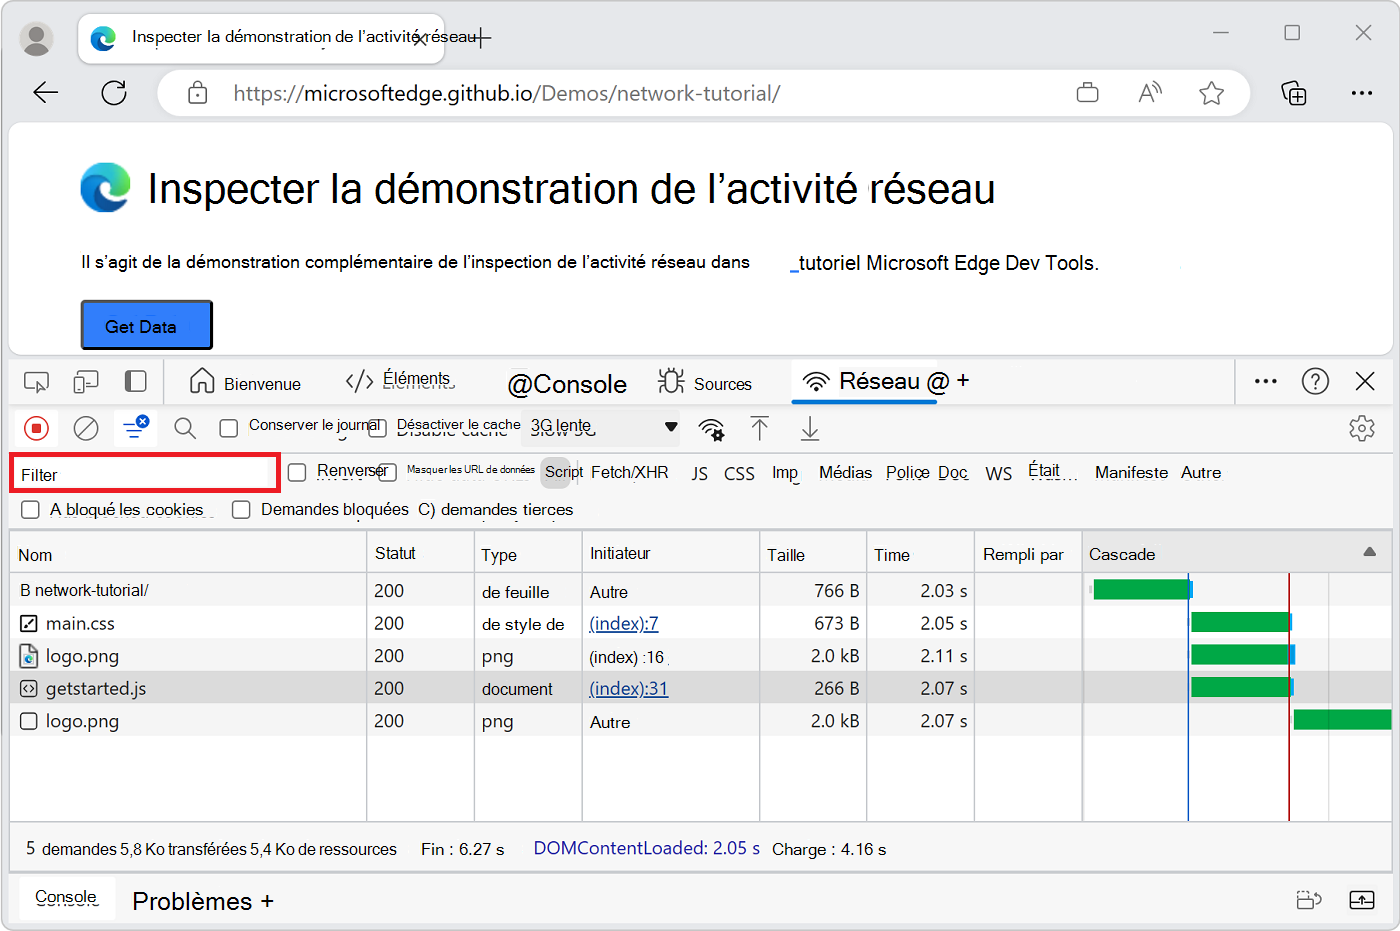
Task: Click the app available icon in address bar
Action: coord(1087,93)
